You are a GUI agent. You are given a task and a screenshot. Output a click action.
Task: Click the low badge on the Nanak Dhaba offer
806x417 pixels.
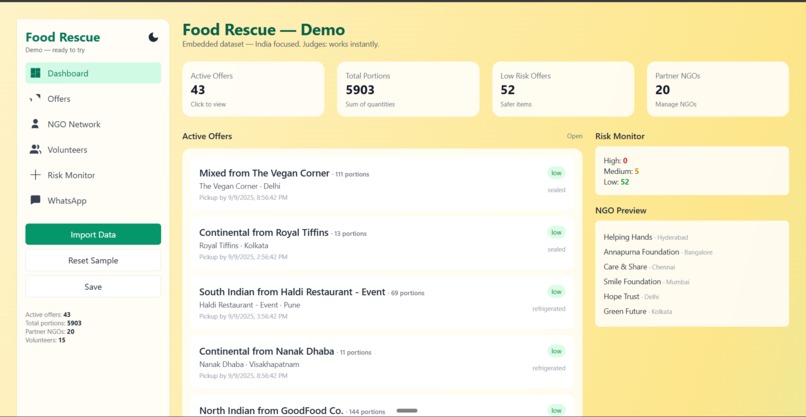[556, 351]
